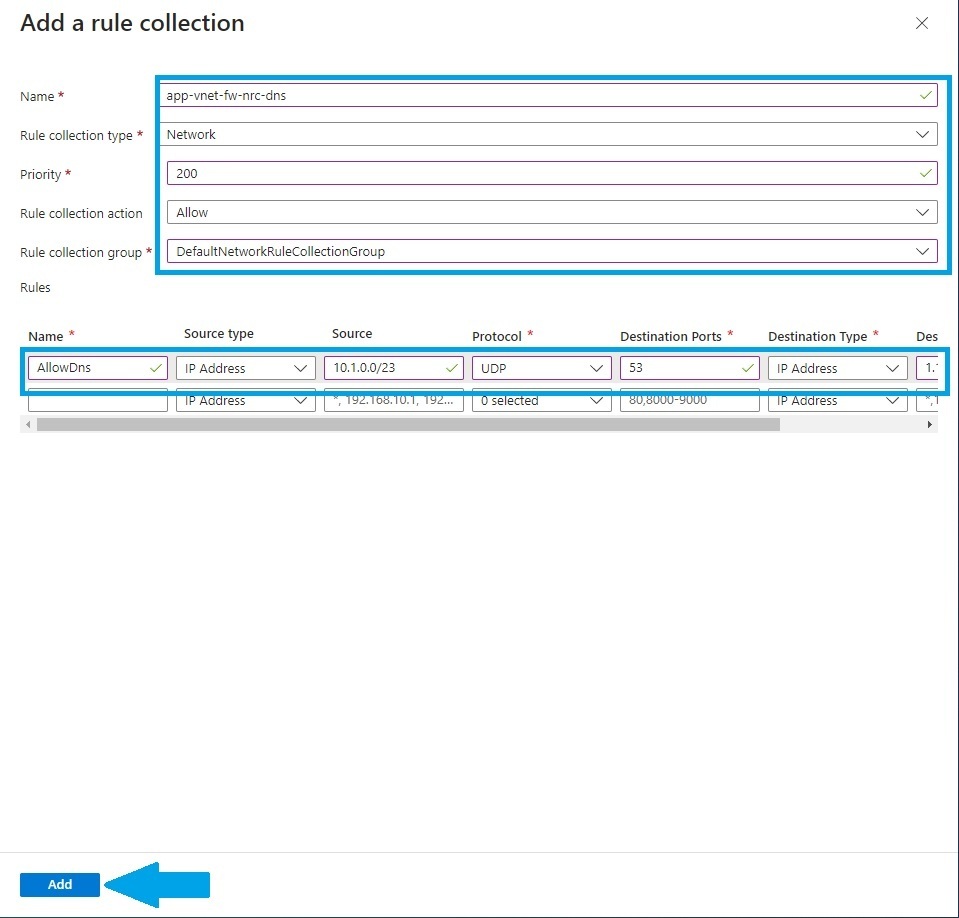This screenshot has height=918, width=959.
Task: Open the Protocol dropdown showing 0 selected
Action: coord(597,400)
